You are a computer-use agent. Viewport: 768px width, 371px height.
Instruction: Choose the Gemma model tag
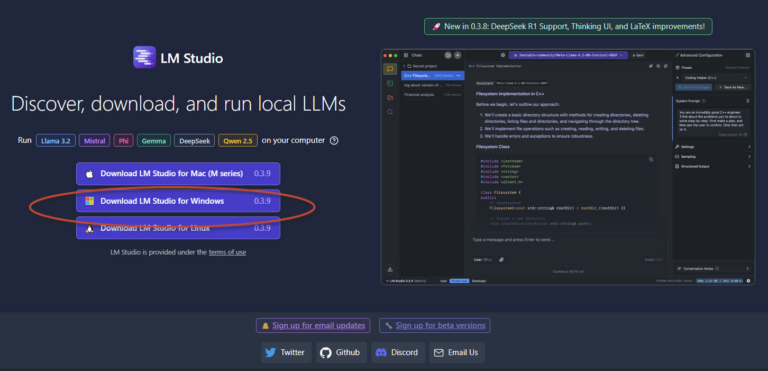coord(154,141)
